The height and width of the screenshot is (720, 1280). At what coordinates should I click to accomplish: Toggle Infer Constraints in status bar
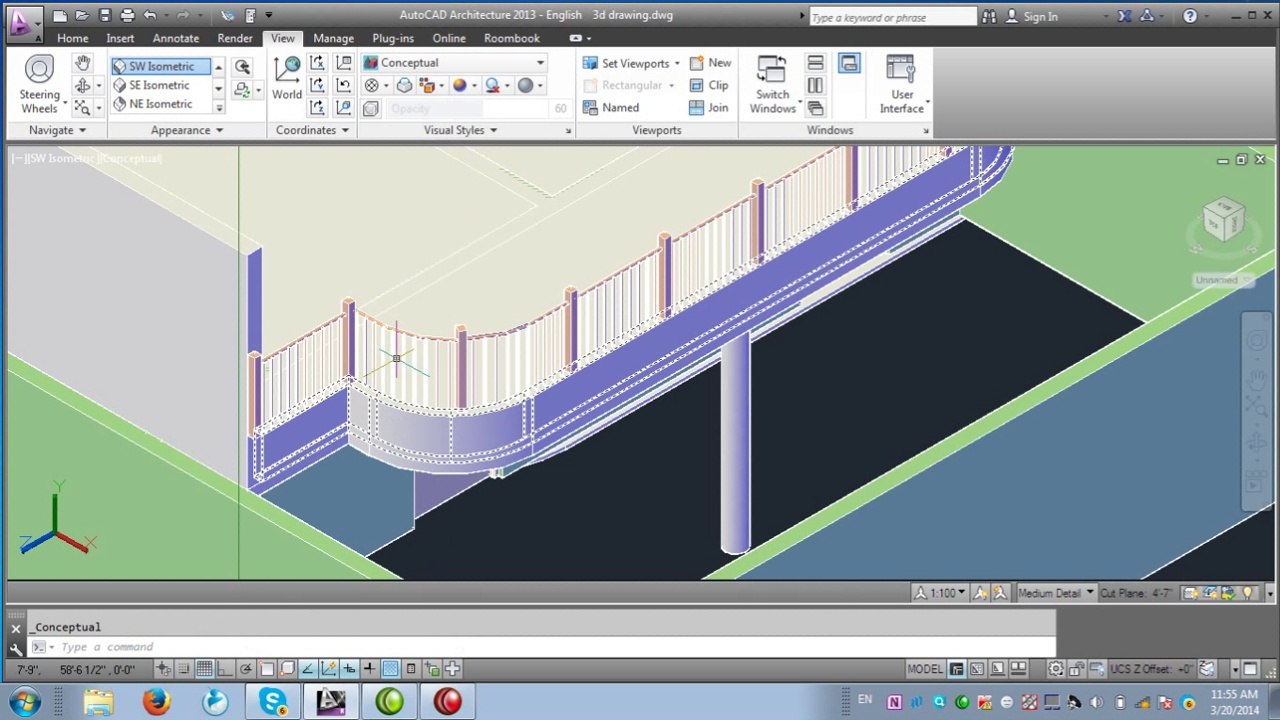click(x=163, y=669)
